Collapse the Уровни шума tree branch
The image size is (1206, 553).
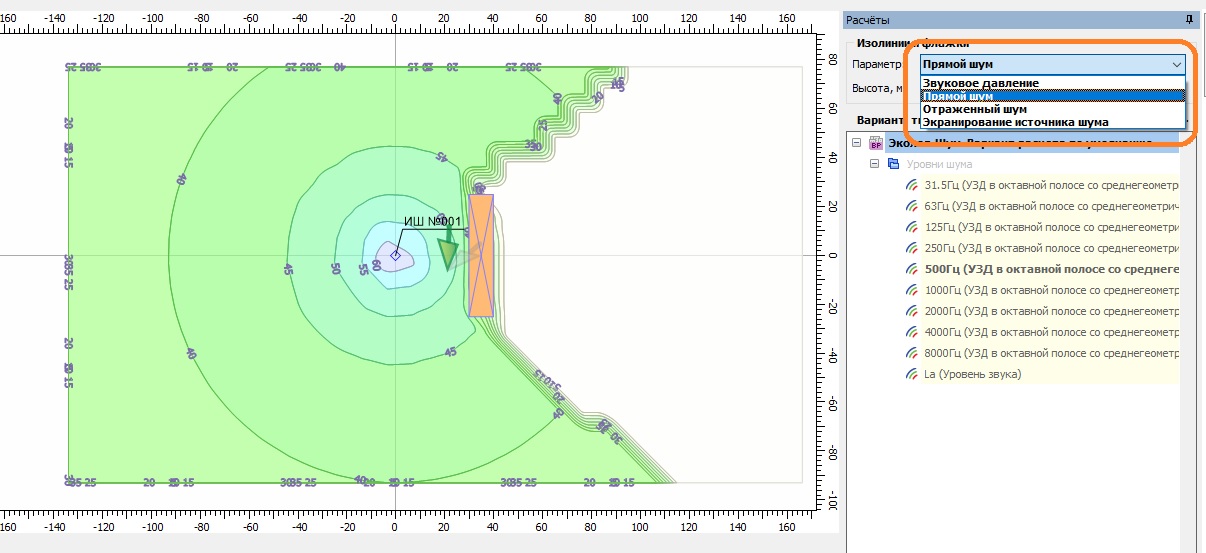tap(874, 163)
